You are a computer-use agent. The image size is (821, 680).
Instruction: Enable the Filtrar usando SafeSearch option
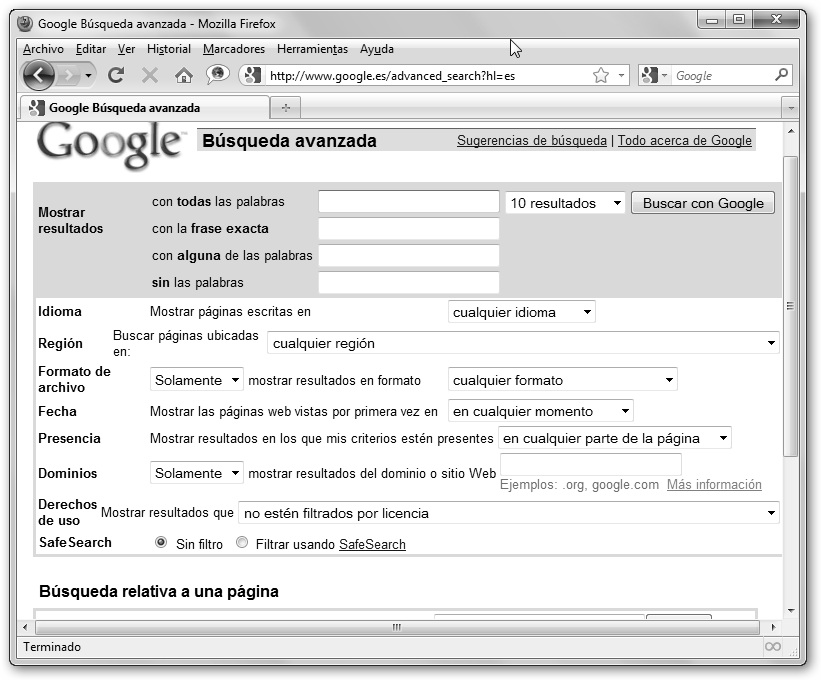point(242,543)
